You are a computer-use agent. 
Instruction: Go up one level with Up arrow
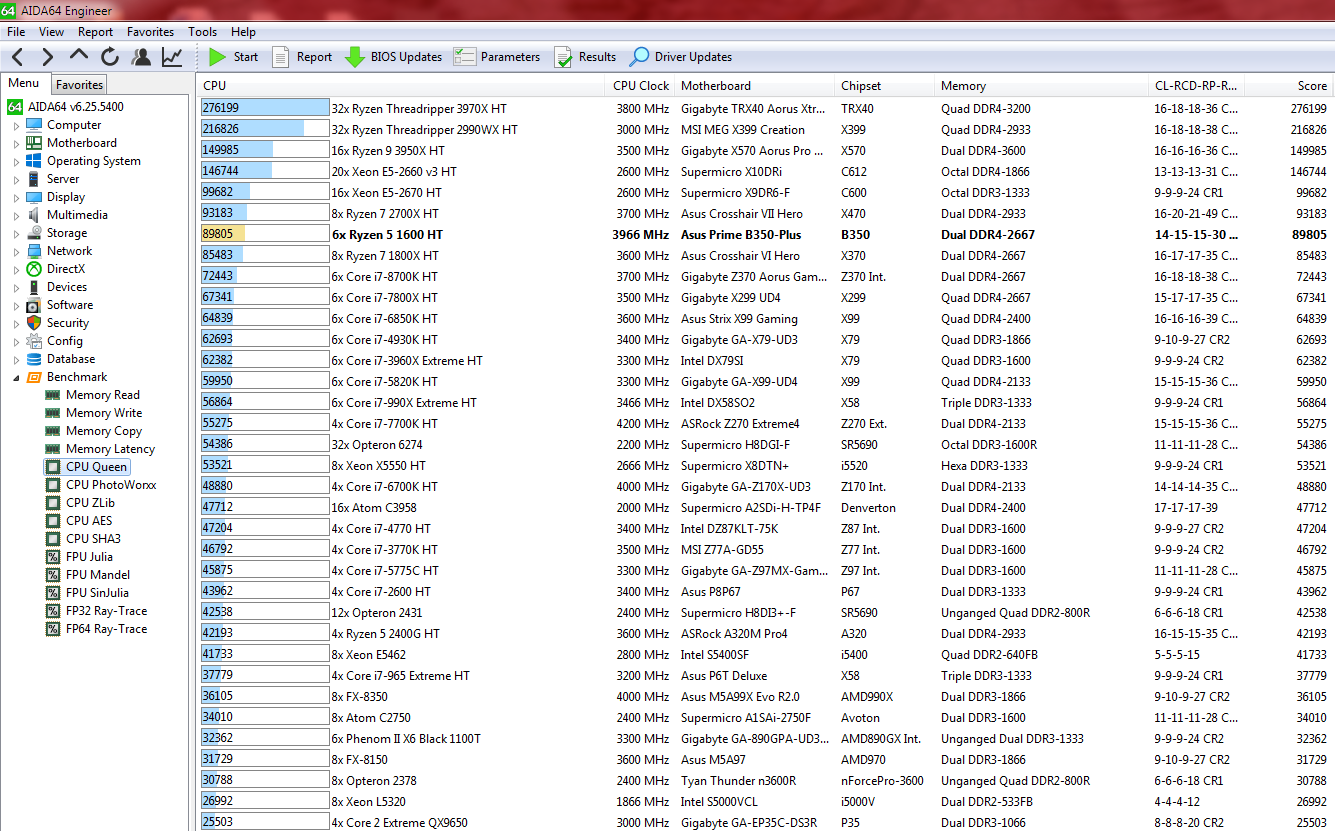pyautogui.click(x=79, y=57)
